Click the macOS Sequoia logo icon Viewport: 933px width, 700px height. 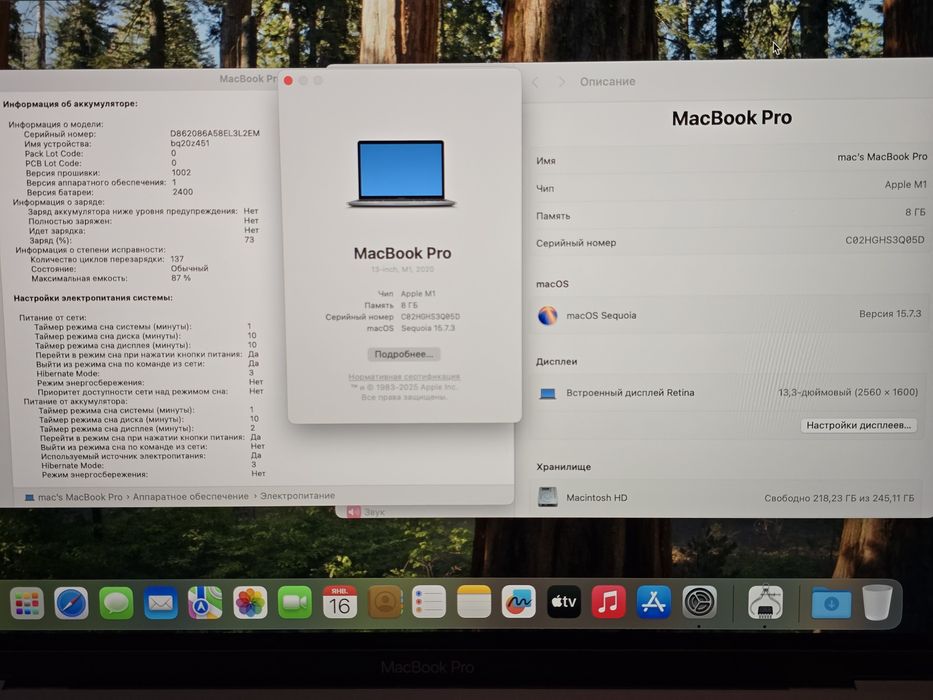tap(547, 315)
